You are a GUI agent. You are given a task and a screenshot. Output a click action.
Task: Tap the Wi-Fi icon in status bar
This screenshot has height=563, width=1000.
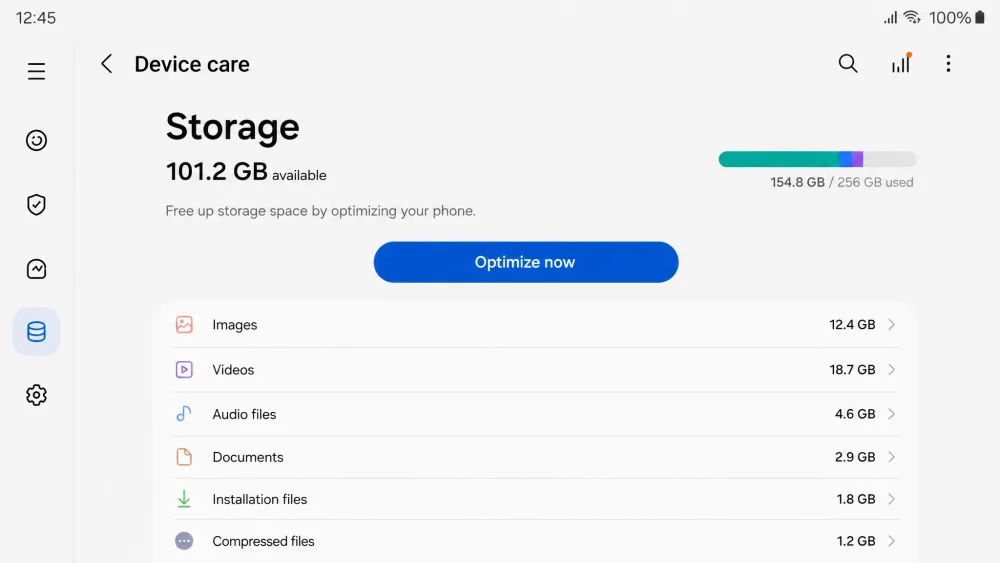(912, 17)
